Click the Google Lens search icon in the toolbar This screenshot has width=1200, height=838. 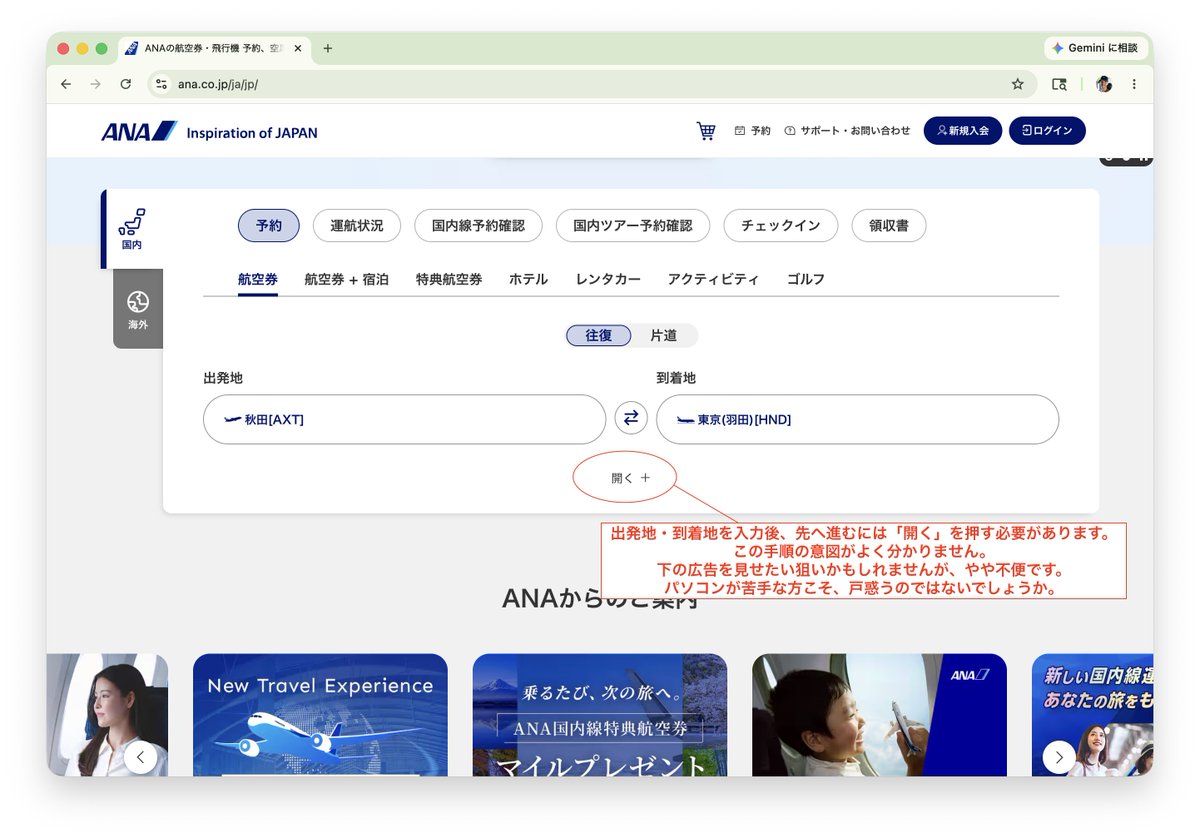click(1059, 84)
